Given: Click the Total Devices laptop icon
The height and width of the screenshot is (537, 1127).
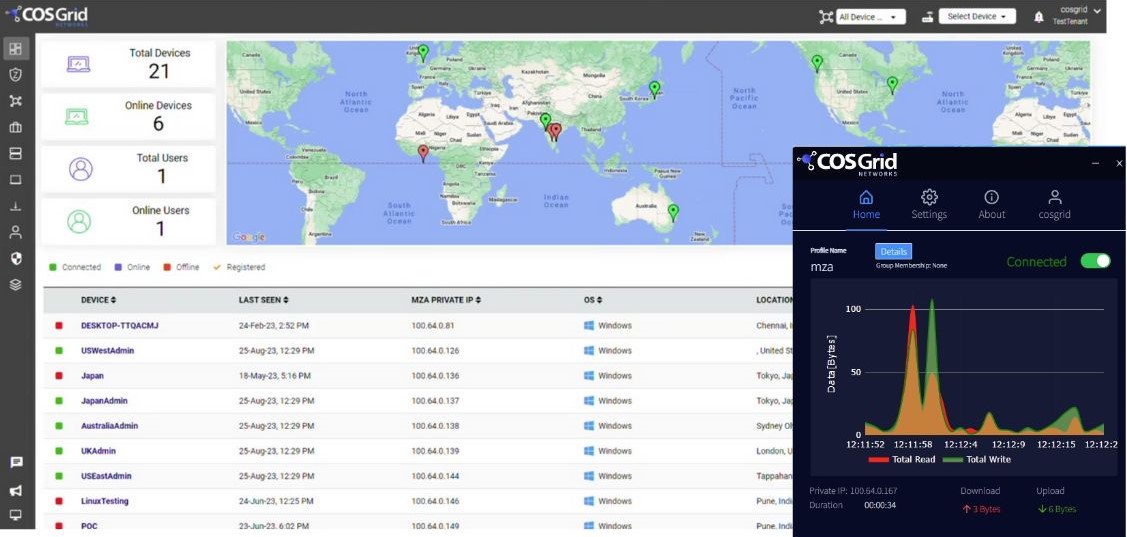Looking at the screenshot, I should point(78,65).
